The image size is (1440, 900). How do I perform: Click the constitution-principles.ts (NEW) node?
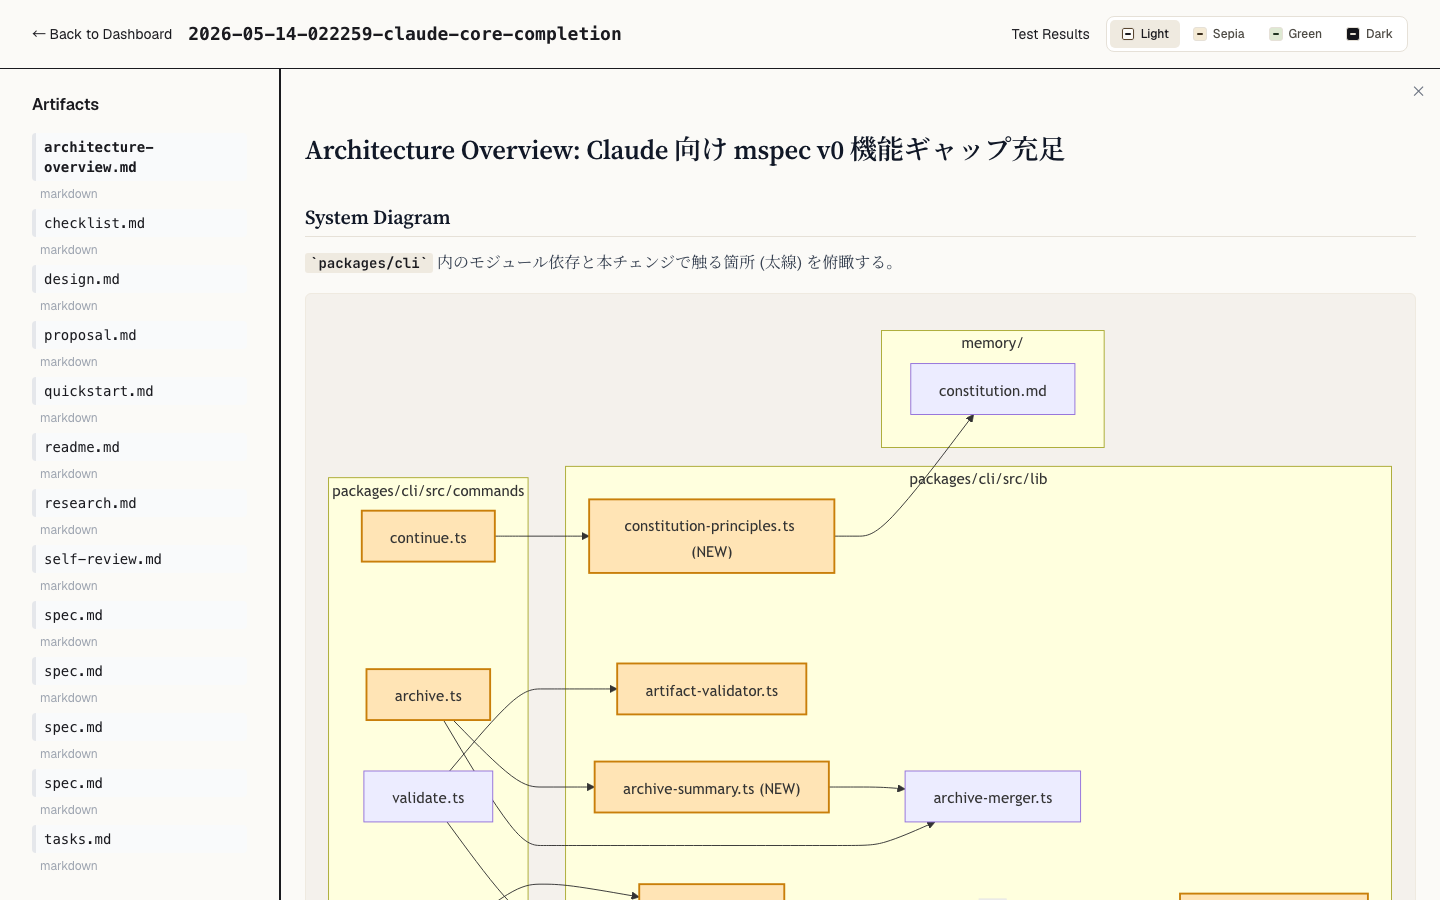pyautogui.click(x=712, y=536)
